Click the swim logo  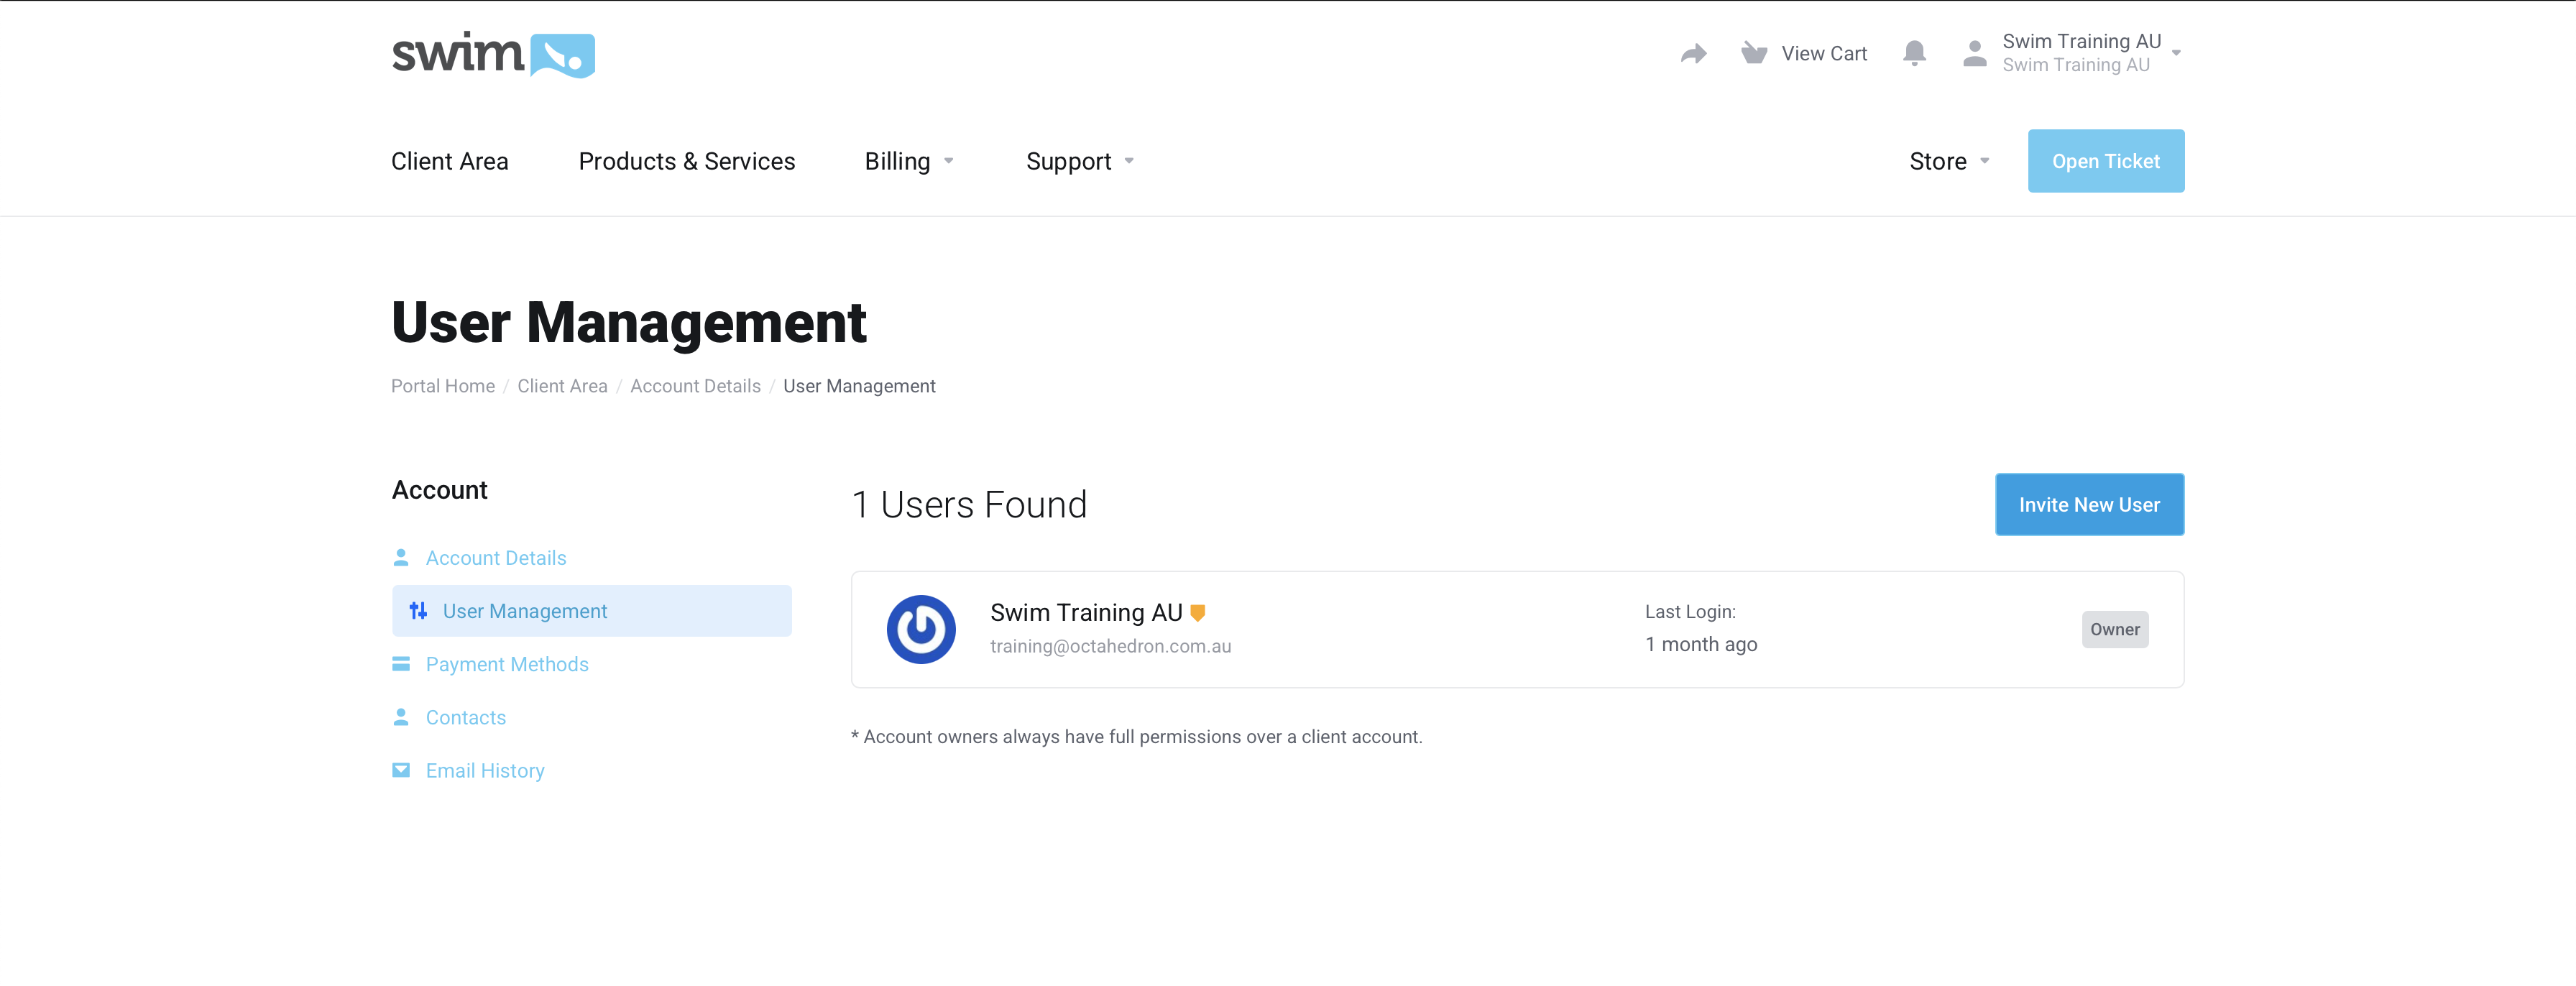tap(493, 54)
